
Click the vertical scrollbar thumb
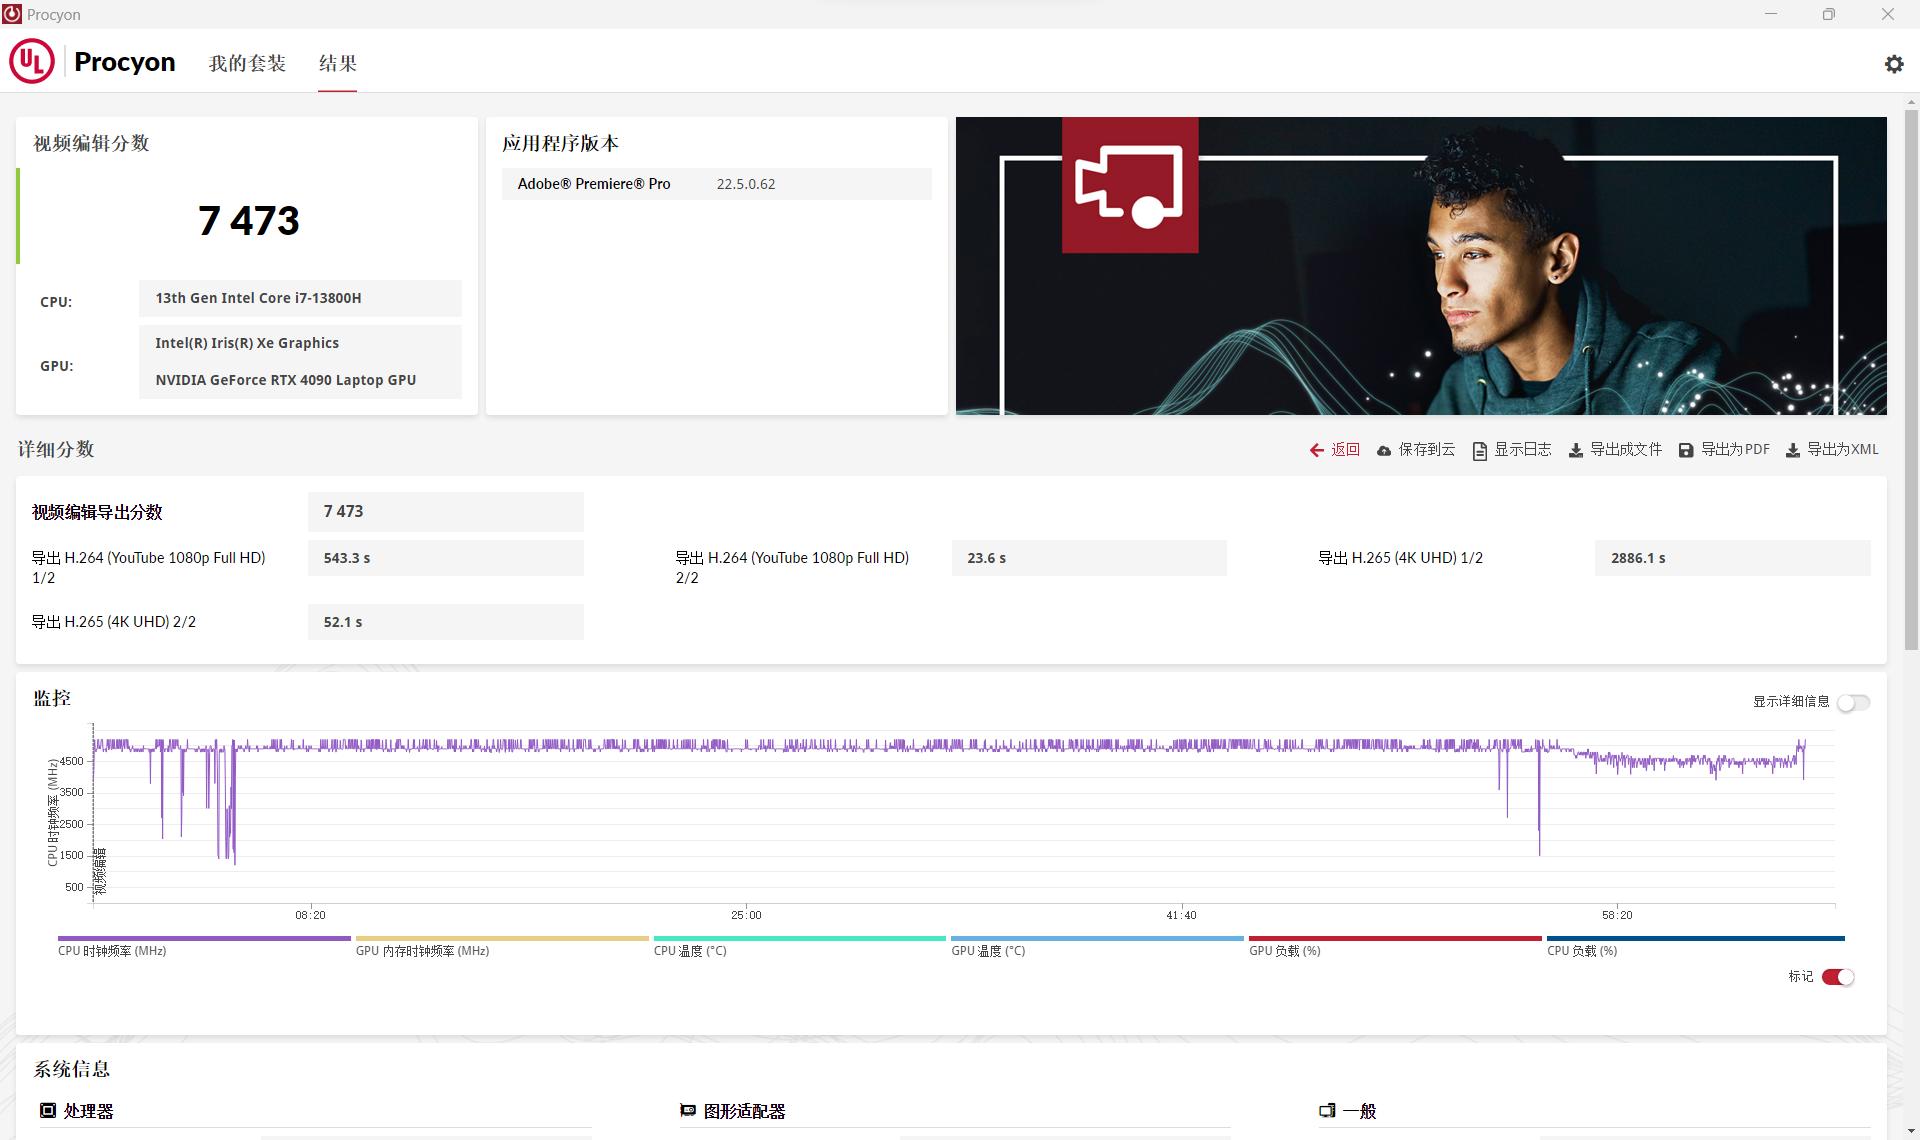tap(1911, 380)
